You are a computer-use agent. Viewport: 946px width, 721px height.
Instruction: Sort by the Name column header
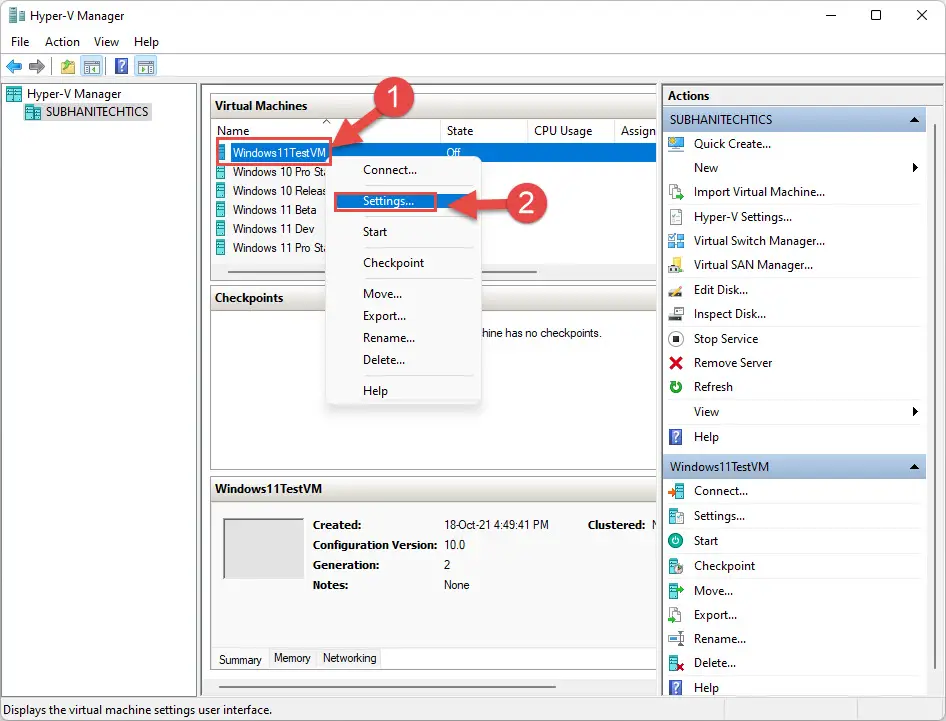coord(326,130)
